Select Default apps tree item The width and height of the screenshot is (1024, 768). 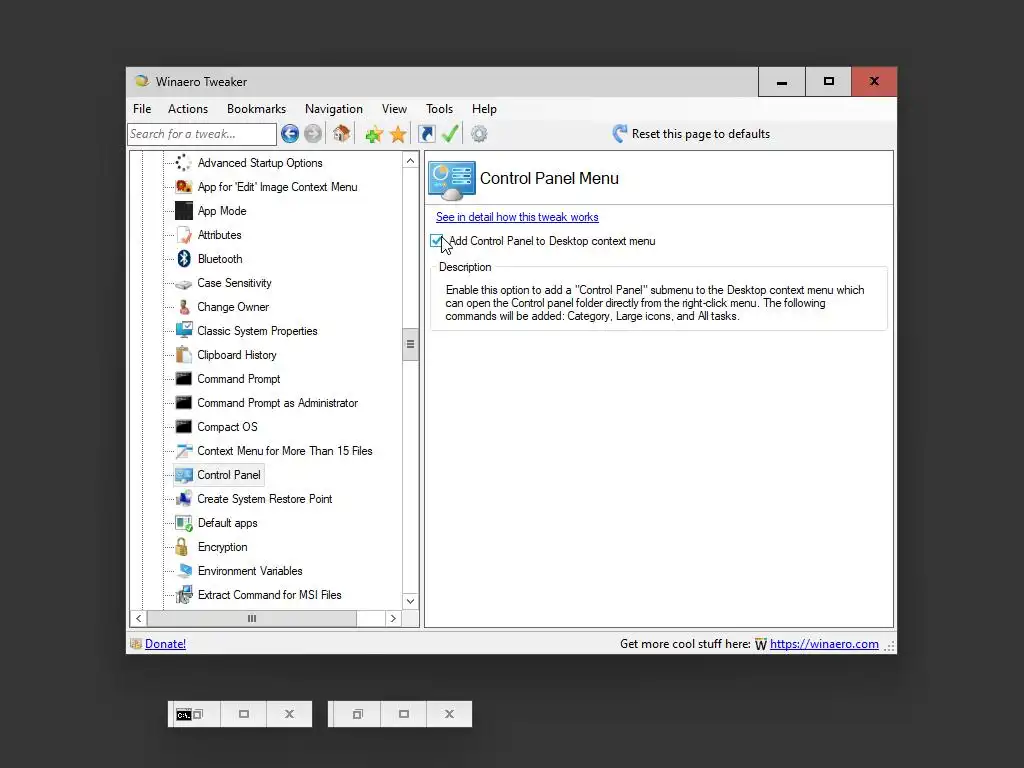pos(227,523)
